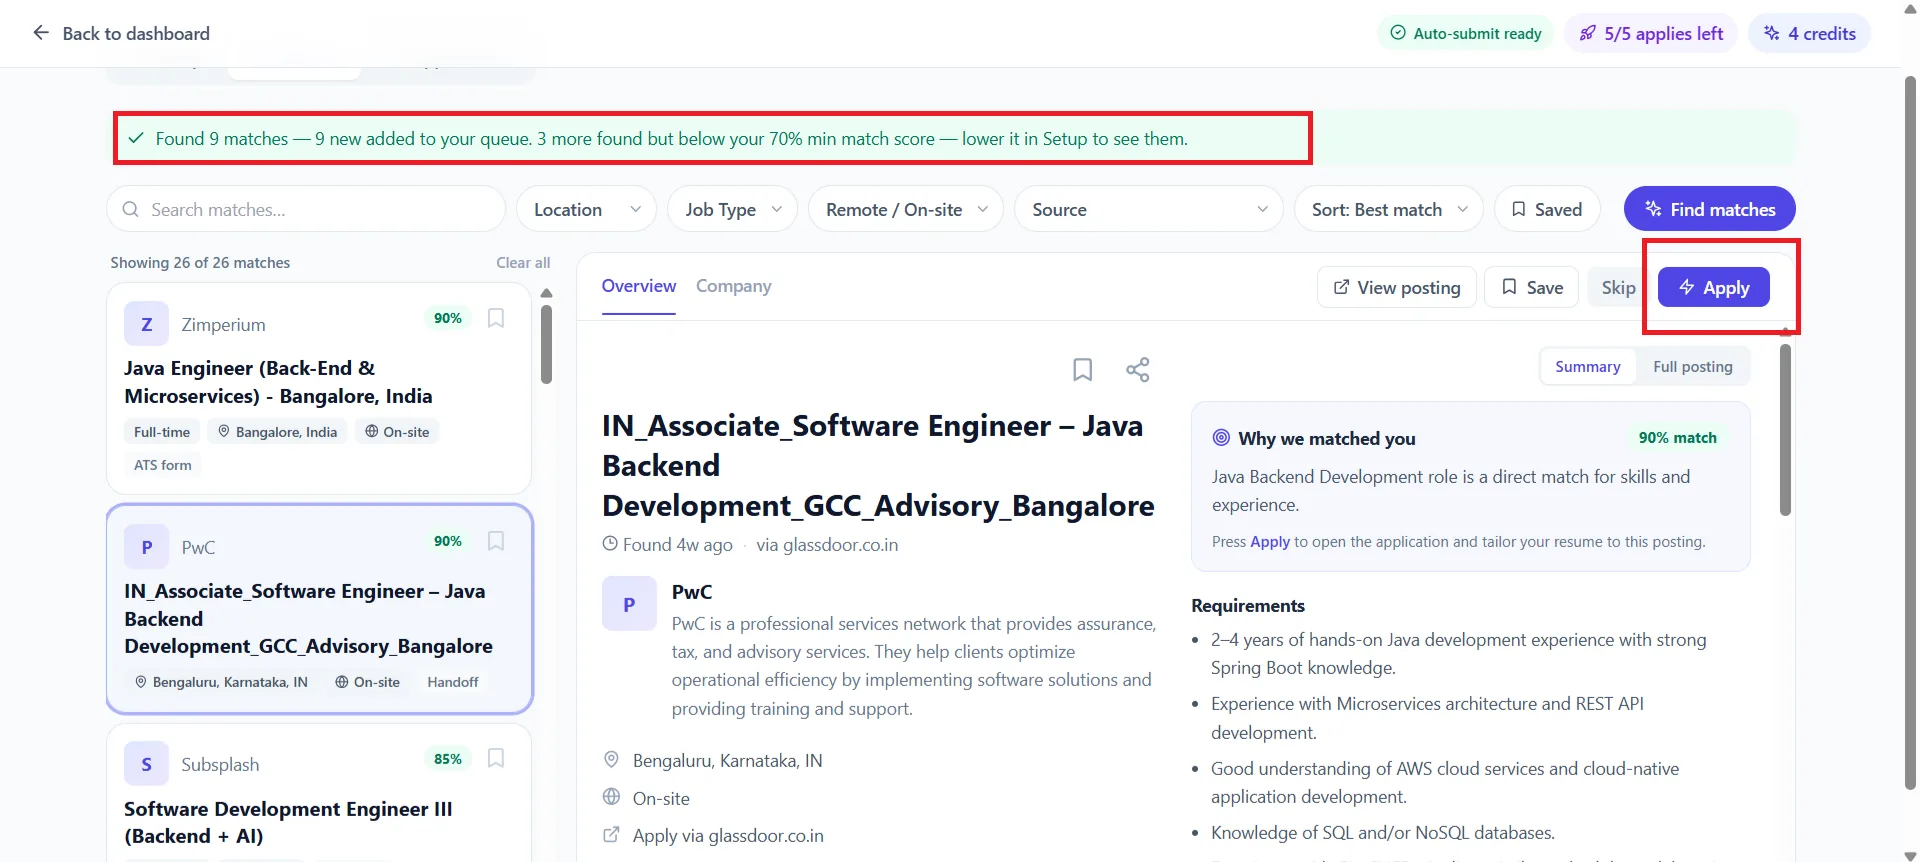Screen dimensions: 1920x862
Task: Click the back arrow icon
Action: point(41,33)
